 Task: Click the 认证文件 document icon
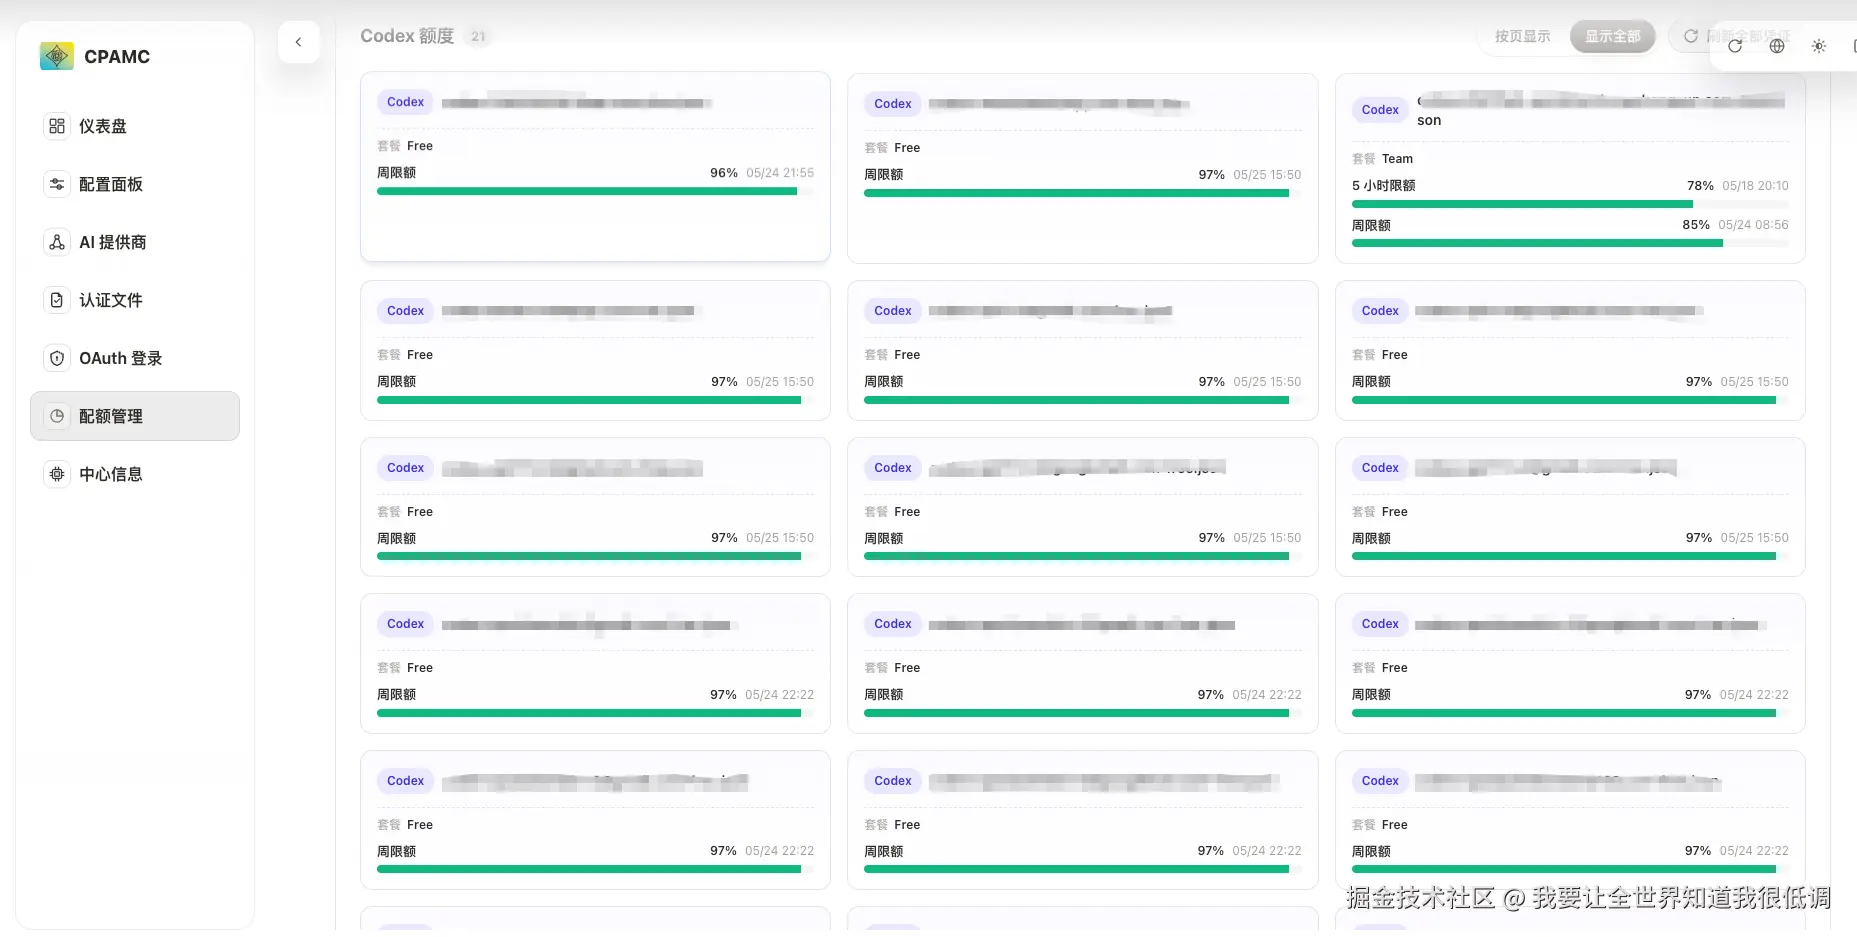[x=57, y=300]
